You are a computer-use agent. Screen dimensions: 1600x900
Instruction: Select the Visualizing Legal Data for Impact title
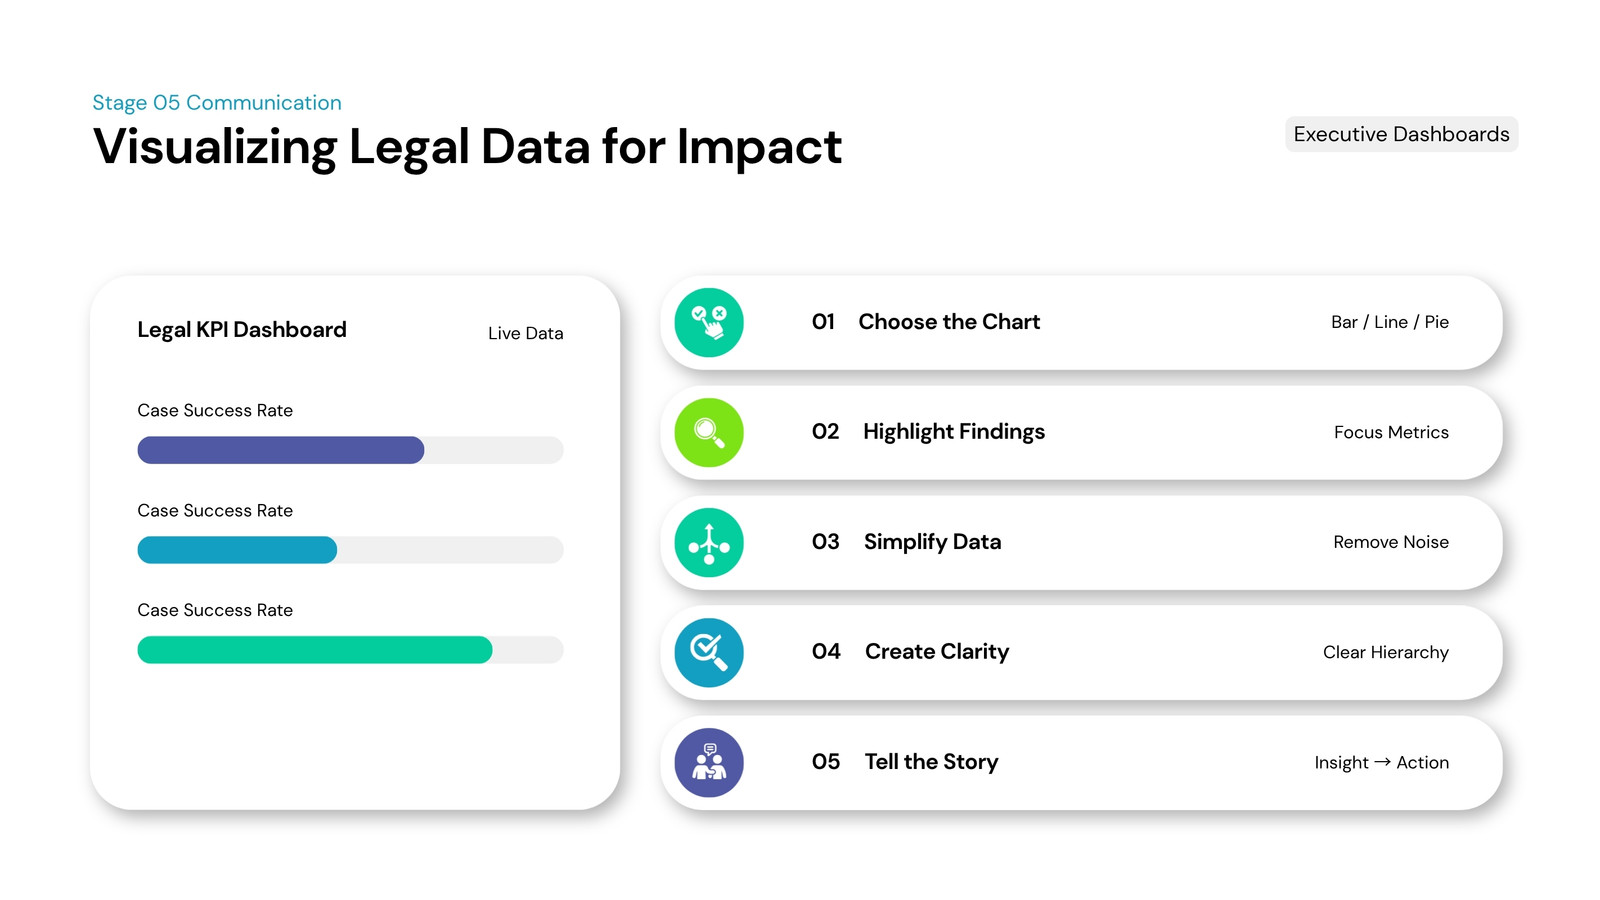tap(467, 148)
